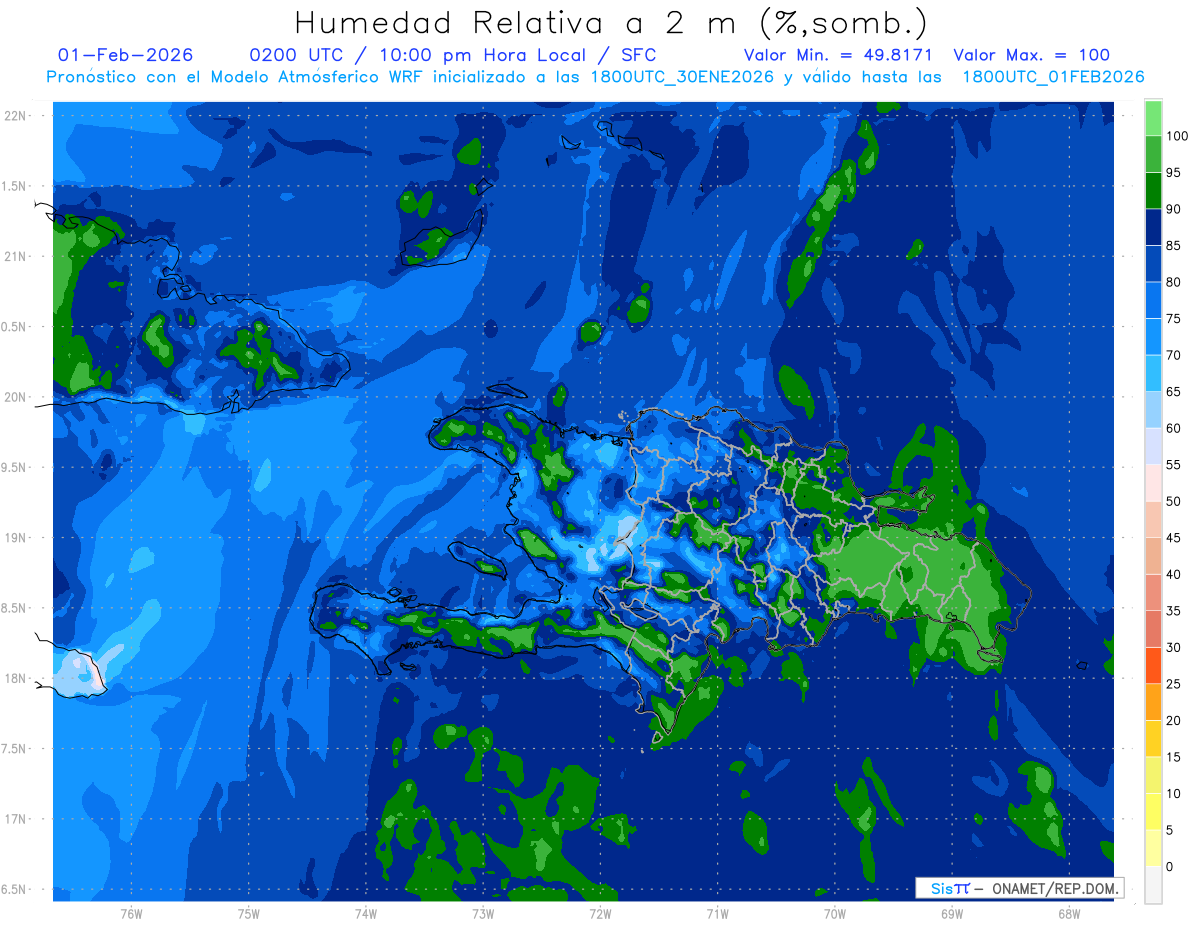Click the latitude label "8.5N"
1200x927 pixels.
point(15,608)
